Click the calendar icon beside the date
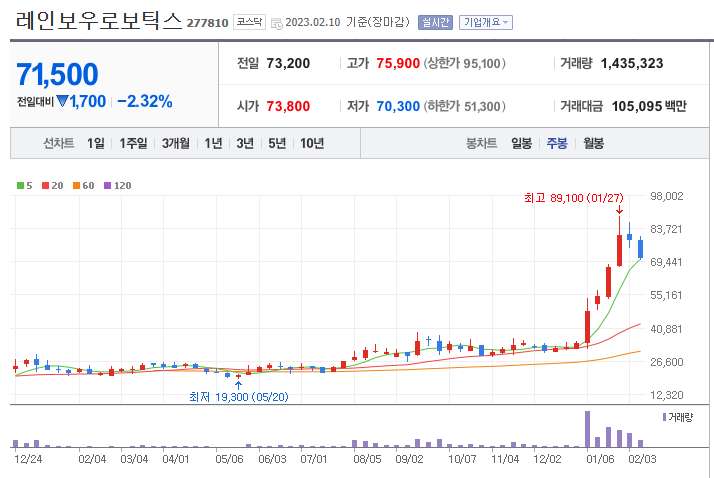Screen dimensions: 714x478 [276, 24]
